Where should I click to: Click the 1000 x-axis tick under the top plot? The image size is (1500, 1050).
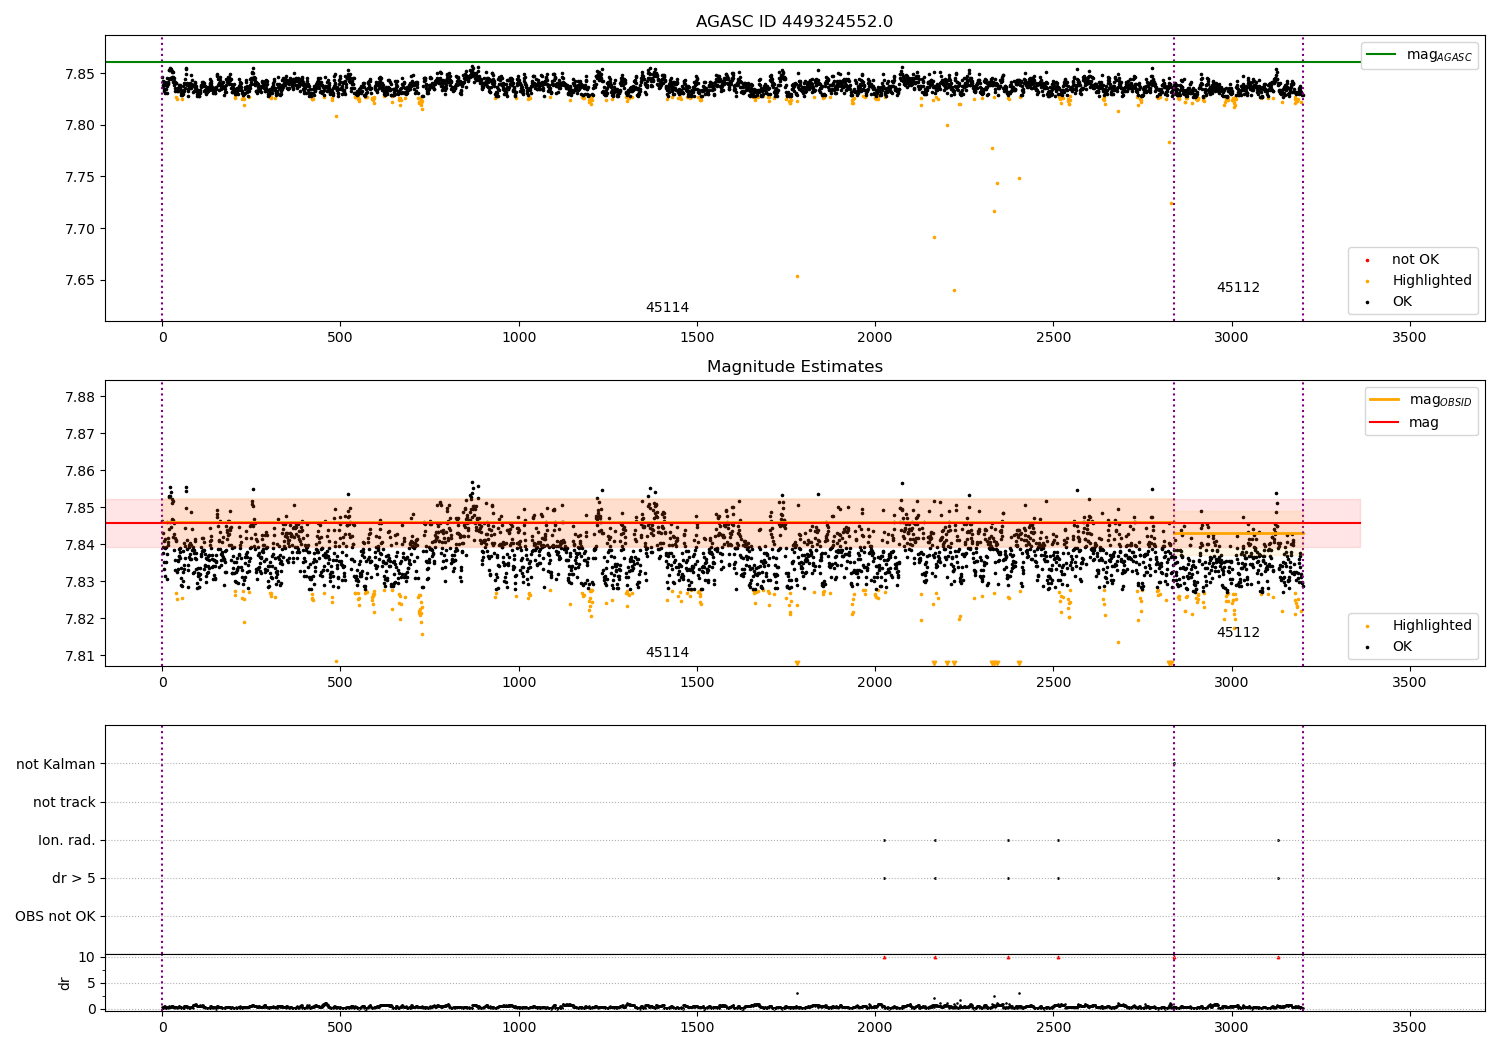(x=518, y=338)
